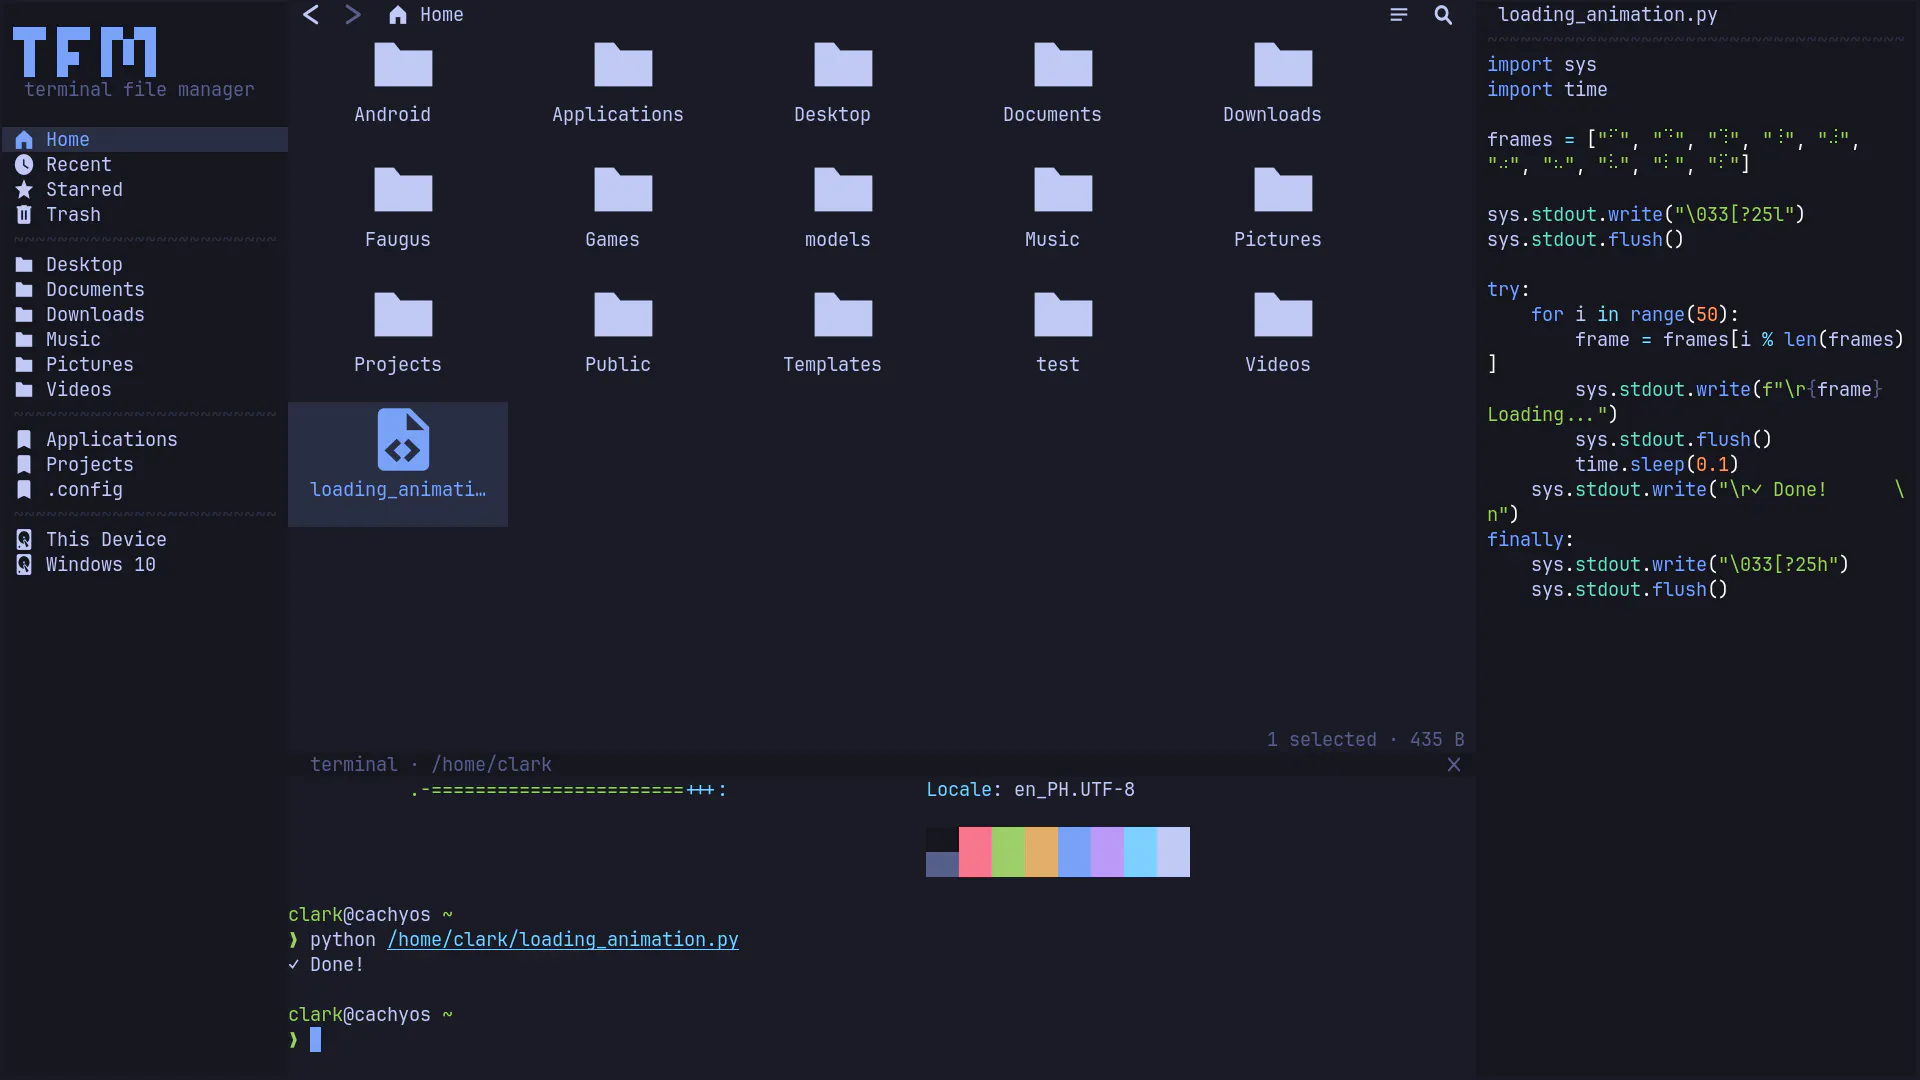Click the '1 selected · 435 B' status text
The width and height of the screenshot is (1920, 1080).
click(x=1365, y=740)
